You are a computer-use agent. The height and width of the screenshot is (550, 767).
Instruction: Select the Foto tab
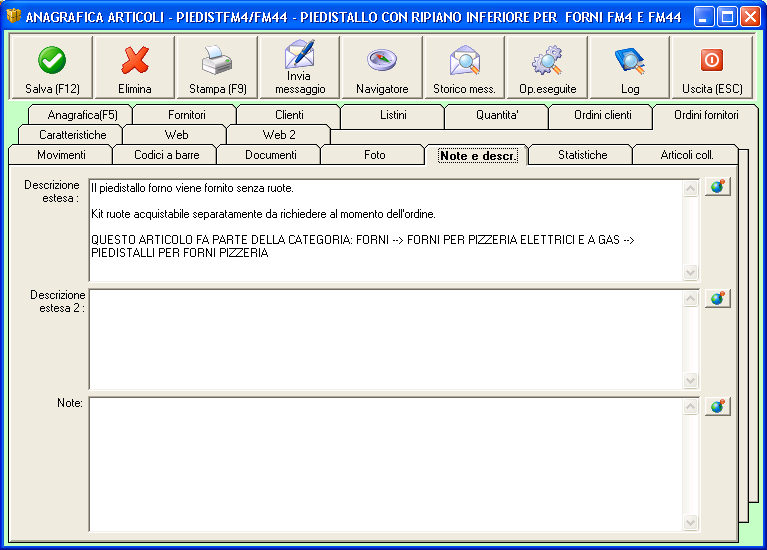coord(374,155)
